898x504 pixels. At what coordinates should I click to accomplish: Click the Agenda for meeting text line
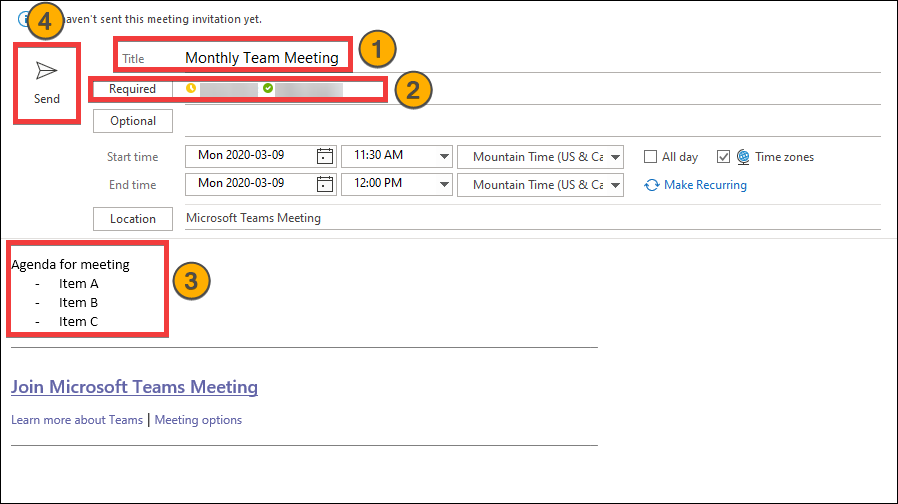pyautogui.click(x=70, y=264)
